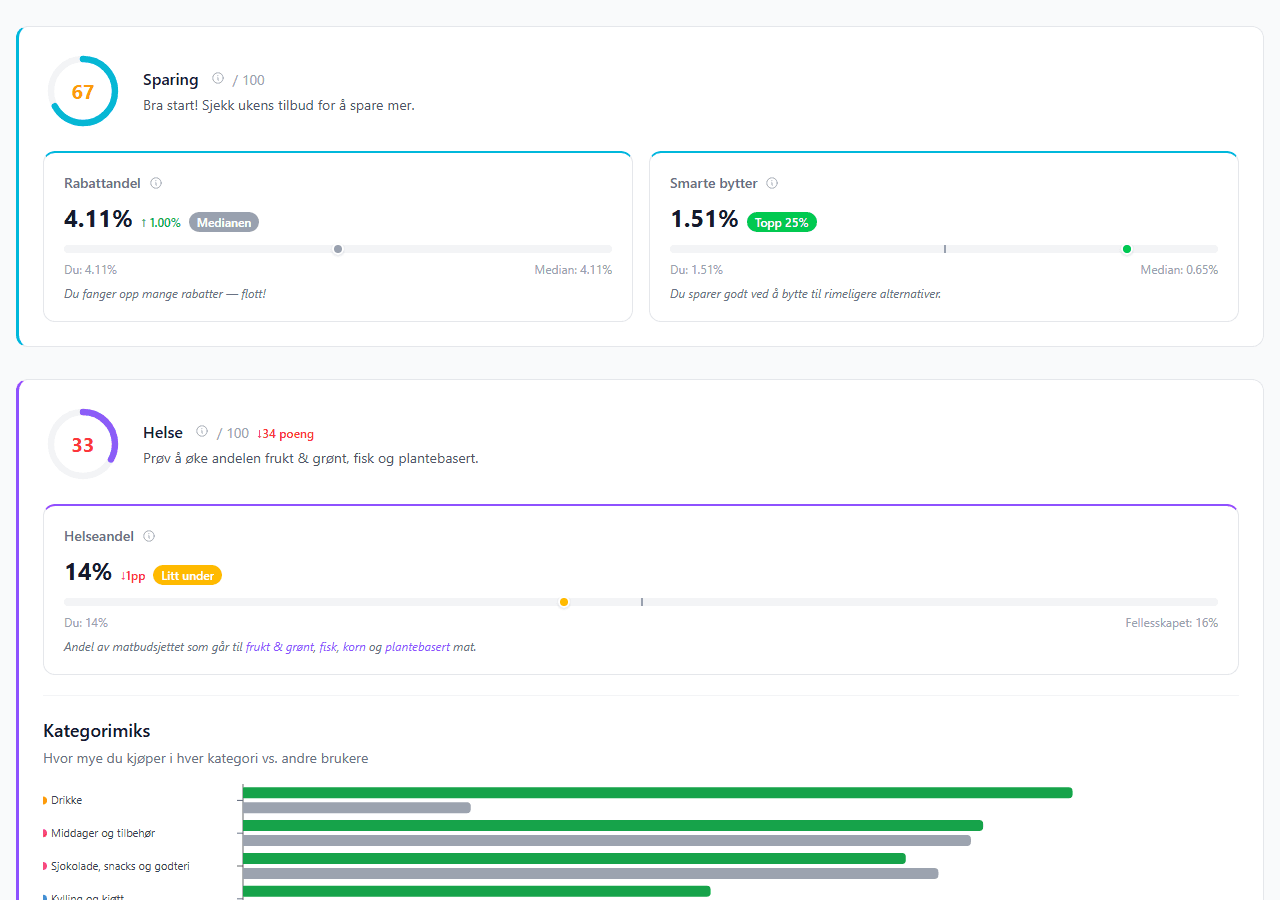Click the green Drikke bar in chart

[x=657, y=793]
